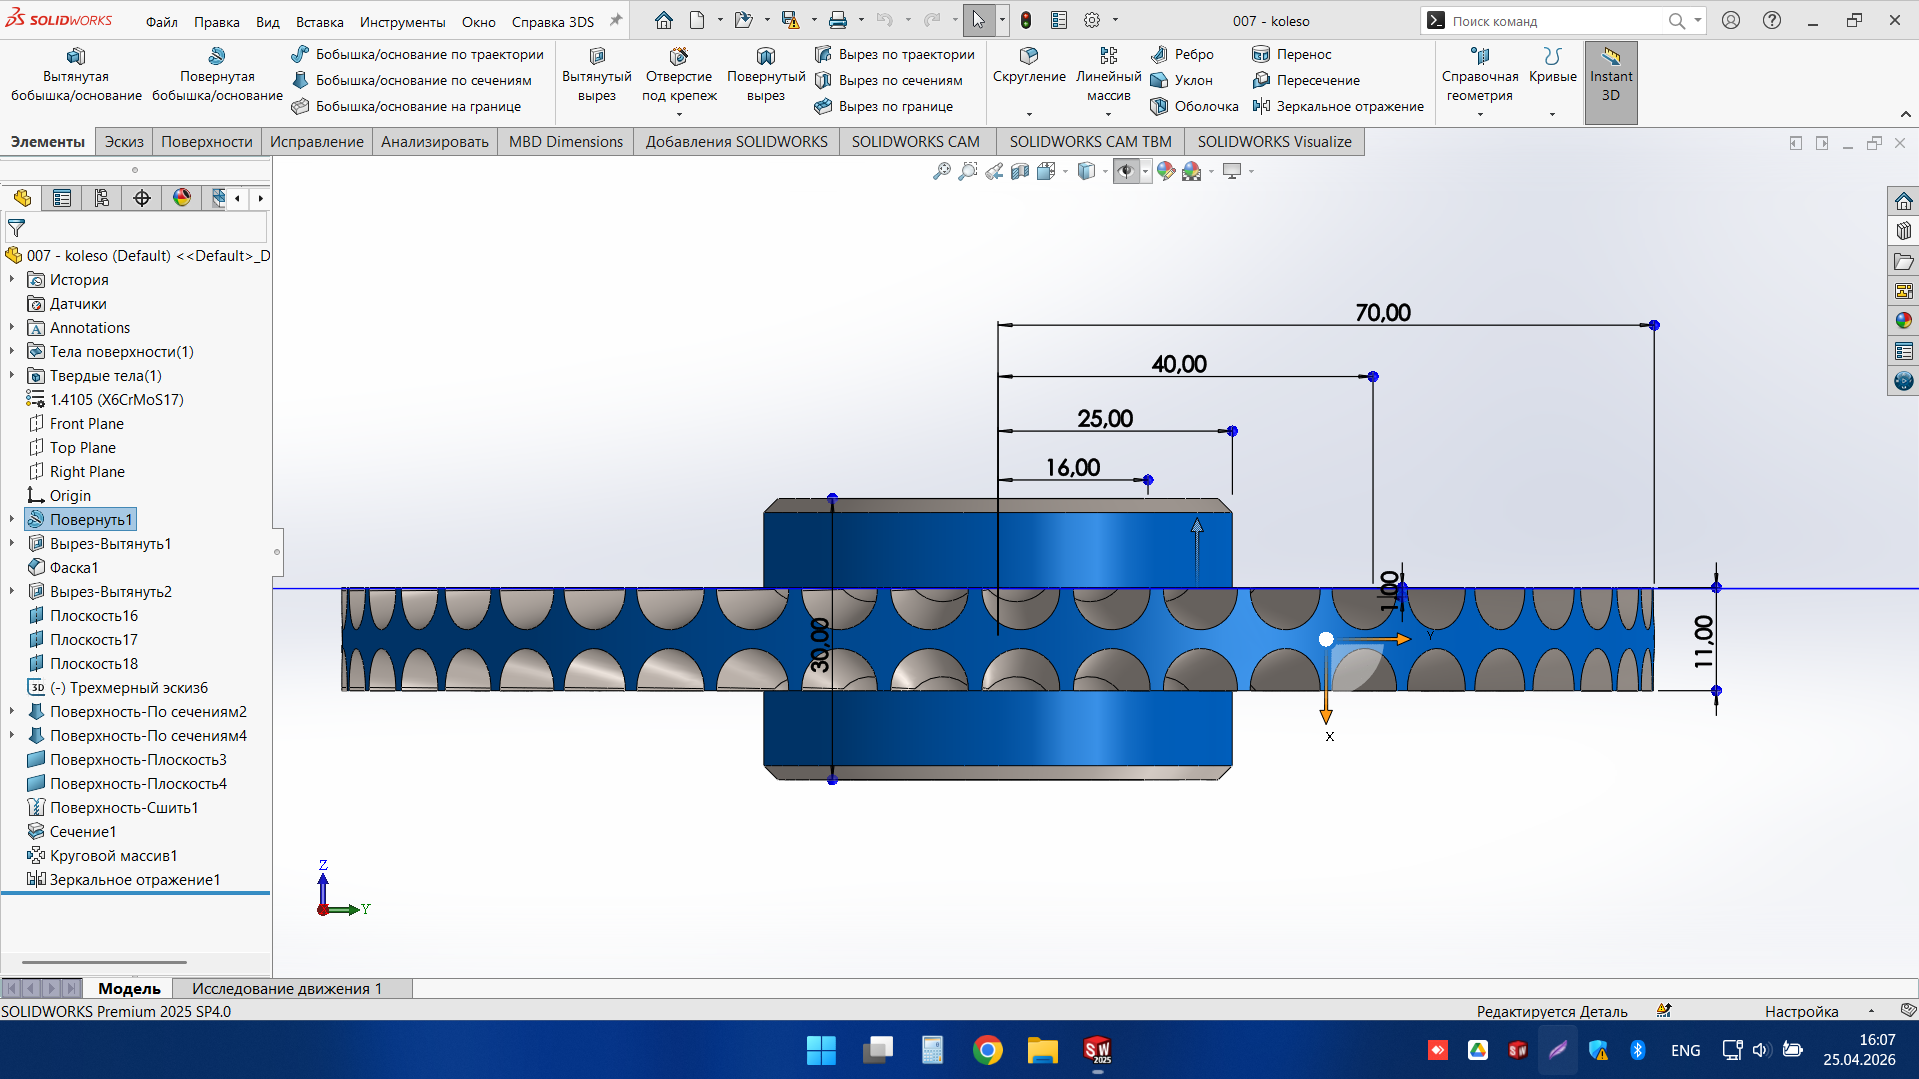Image resolution: width=1919 pixels, height=1079 pixels.
Task: Select the Оболочка shell tool
Action: tap(1195, 106)
